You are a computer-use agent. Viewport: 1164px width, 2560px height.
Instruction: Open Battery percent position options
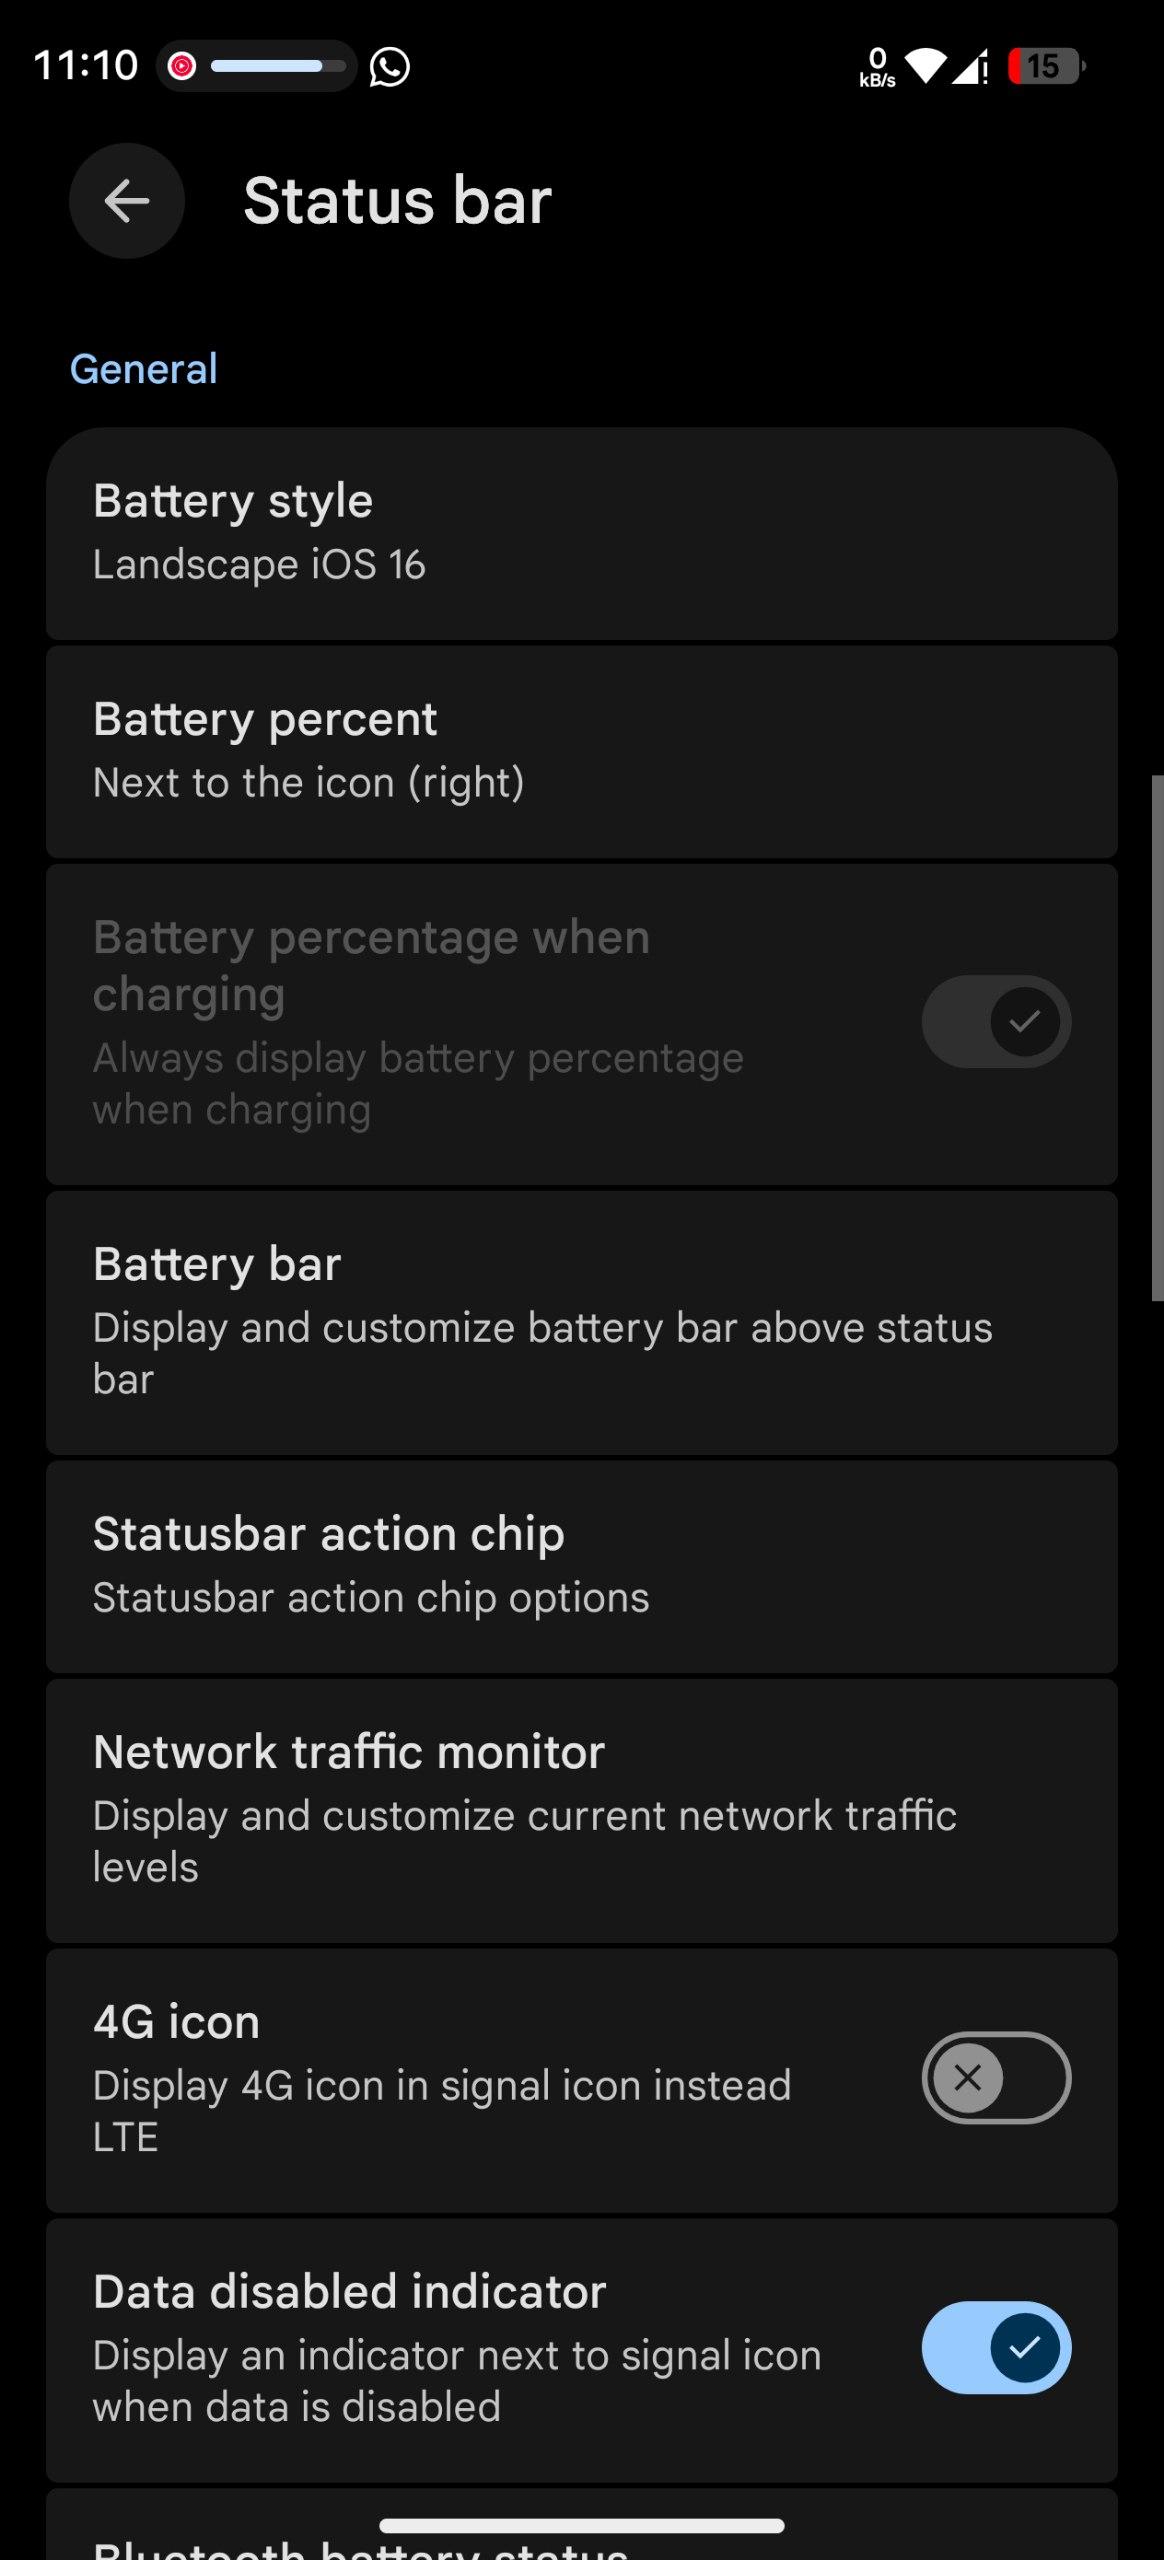tap(581, 751)
